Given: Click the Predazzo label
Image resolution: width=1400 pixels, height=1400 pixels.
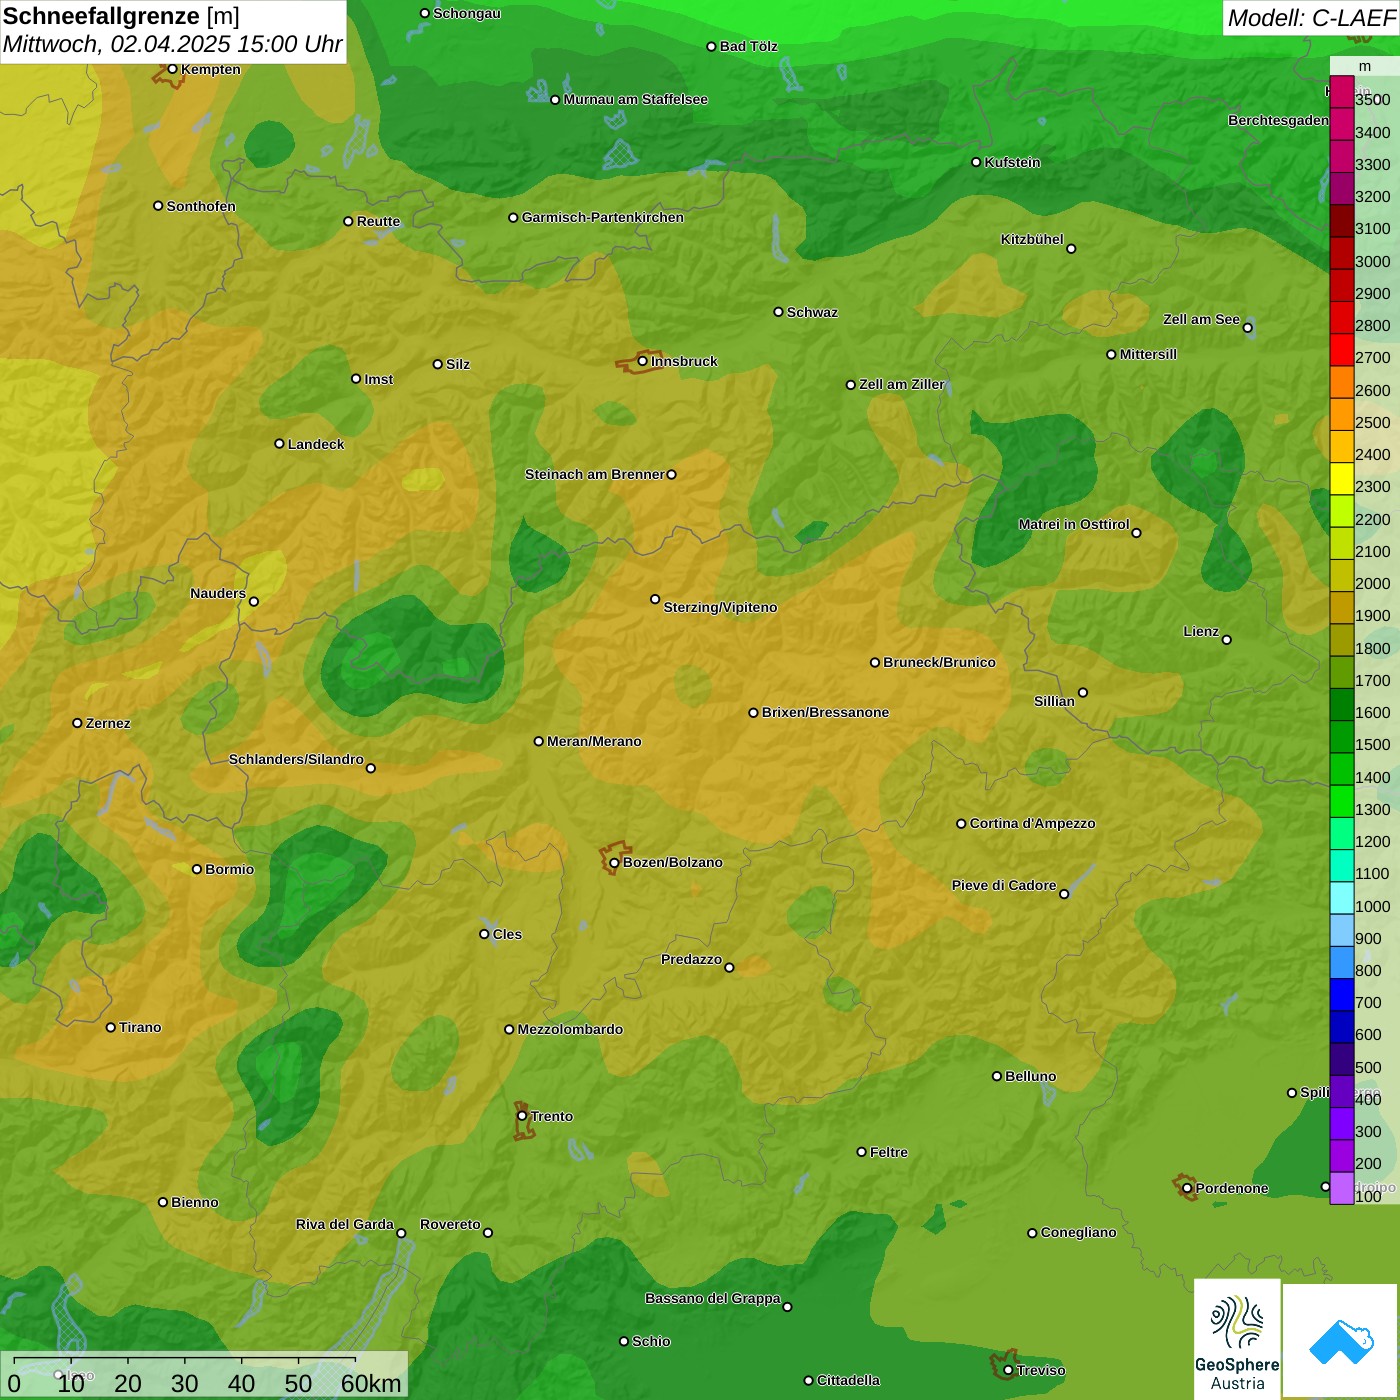Looking at the screenshot, I should click(x=691, y=959).
